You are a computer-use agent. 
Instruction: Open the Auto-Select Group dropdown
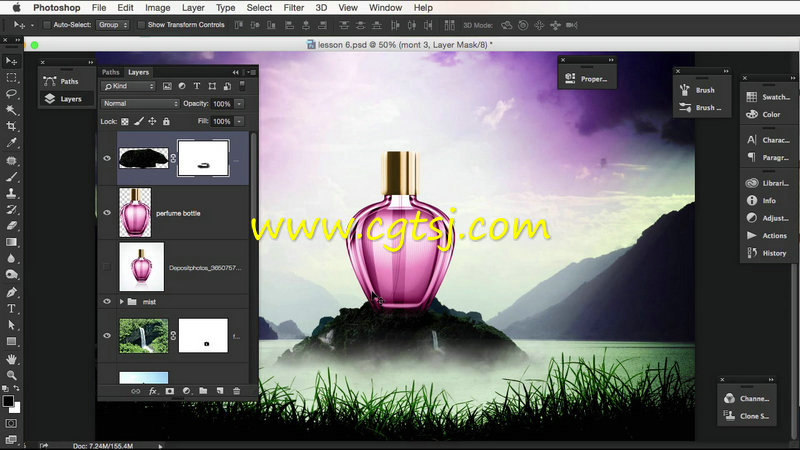112,24
